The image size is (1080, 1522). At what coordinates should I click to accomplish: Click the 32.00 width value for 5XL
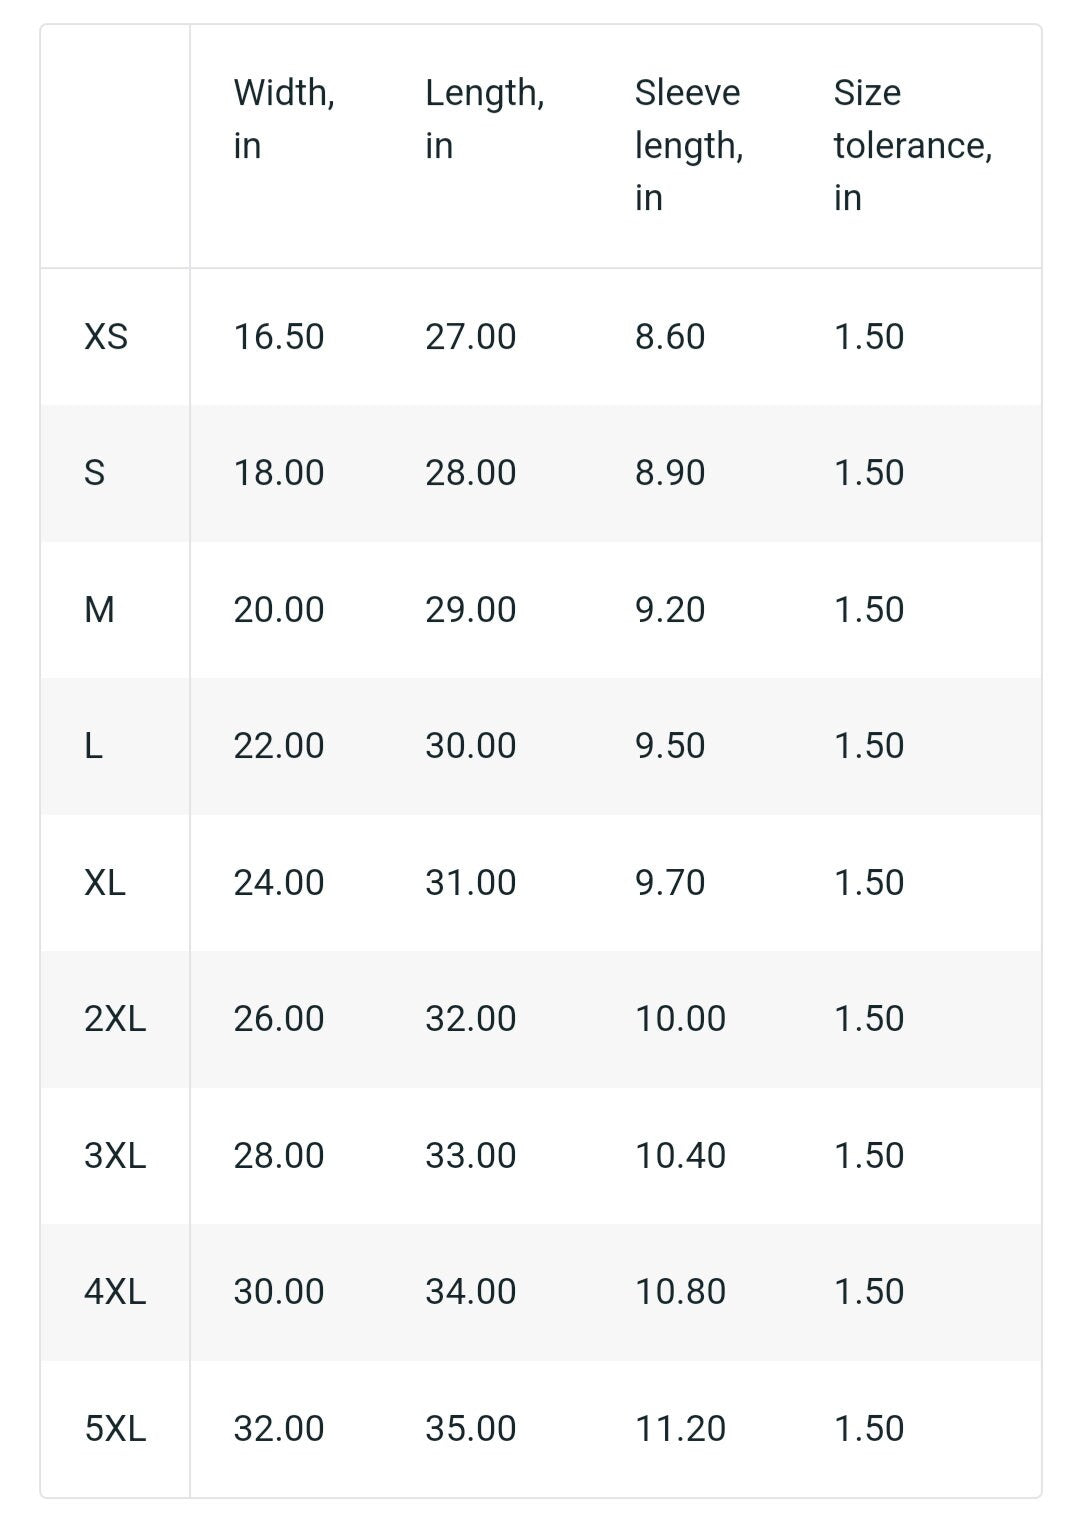[x=279, y=1428]
